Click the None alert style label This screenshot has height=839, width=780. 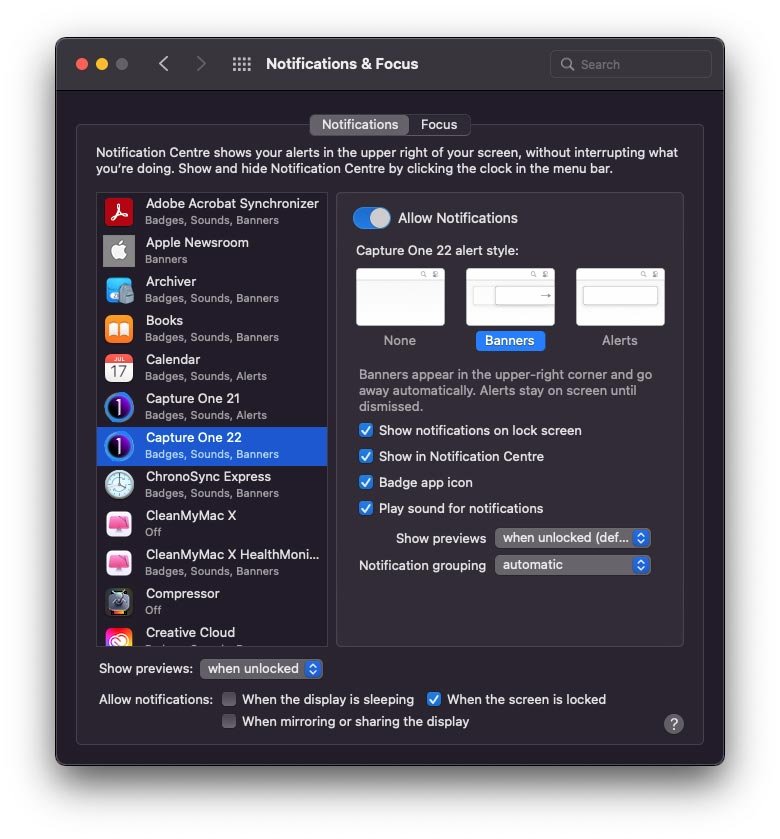pyautogui.click(x=400, y=341)
